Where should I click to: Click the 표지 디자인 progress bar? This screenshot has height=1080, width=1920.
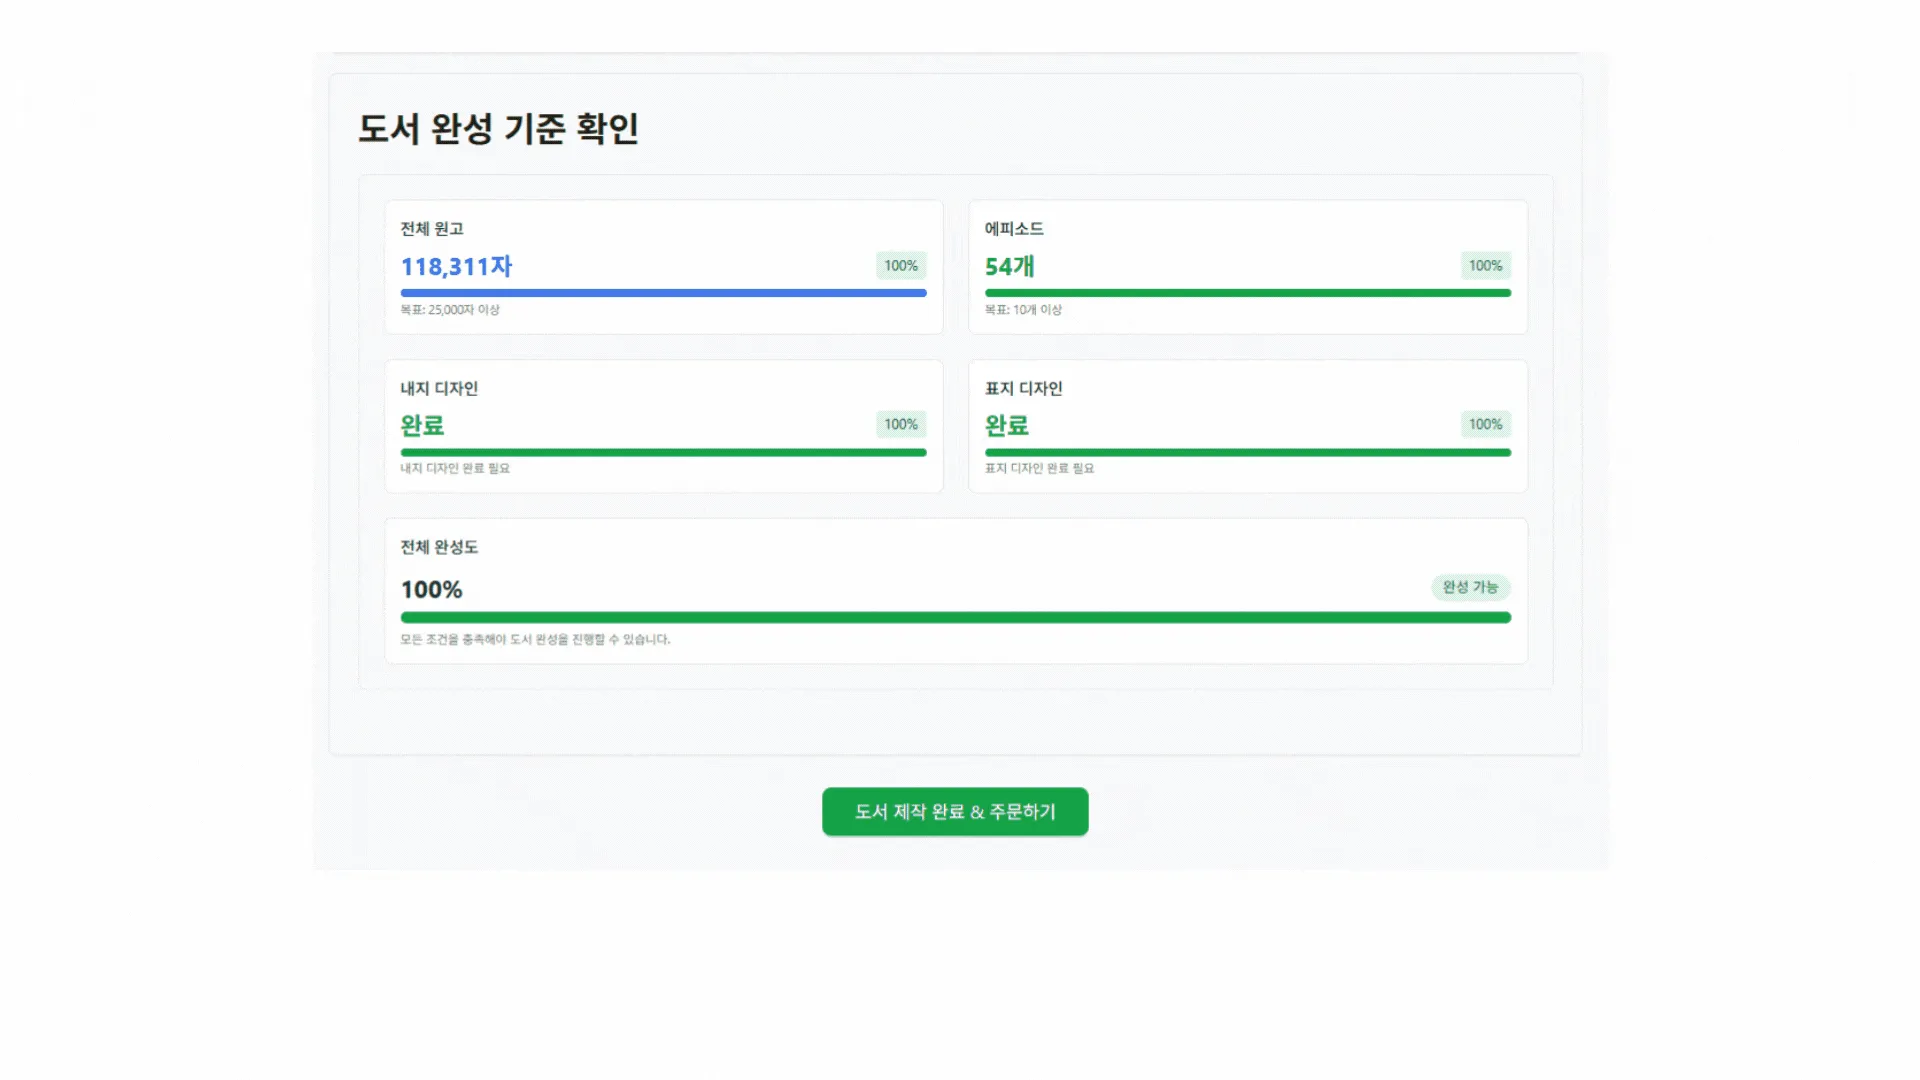coord(1247,452)
